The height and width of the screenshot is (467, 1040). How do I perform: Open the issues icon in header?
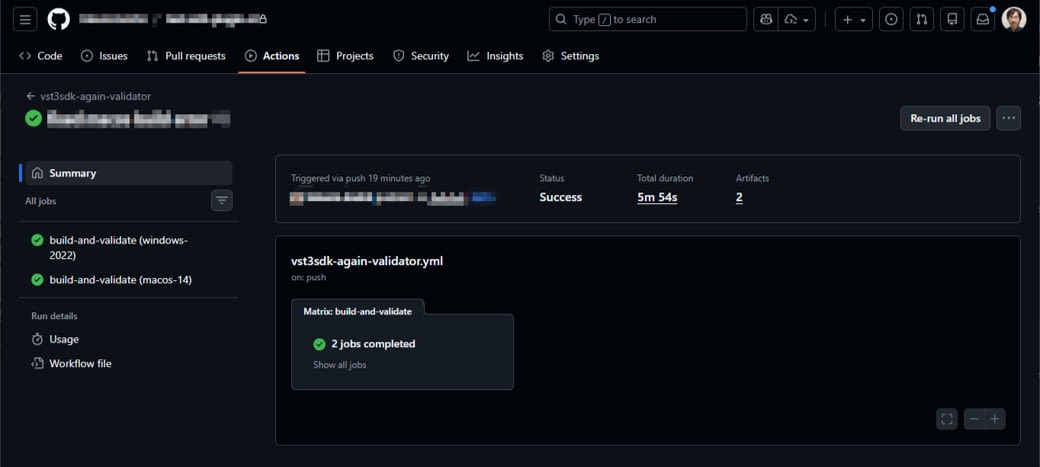click(891, 19)
